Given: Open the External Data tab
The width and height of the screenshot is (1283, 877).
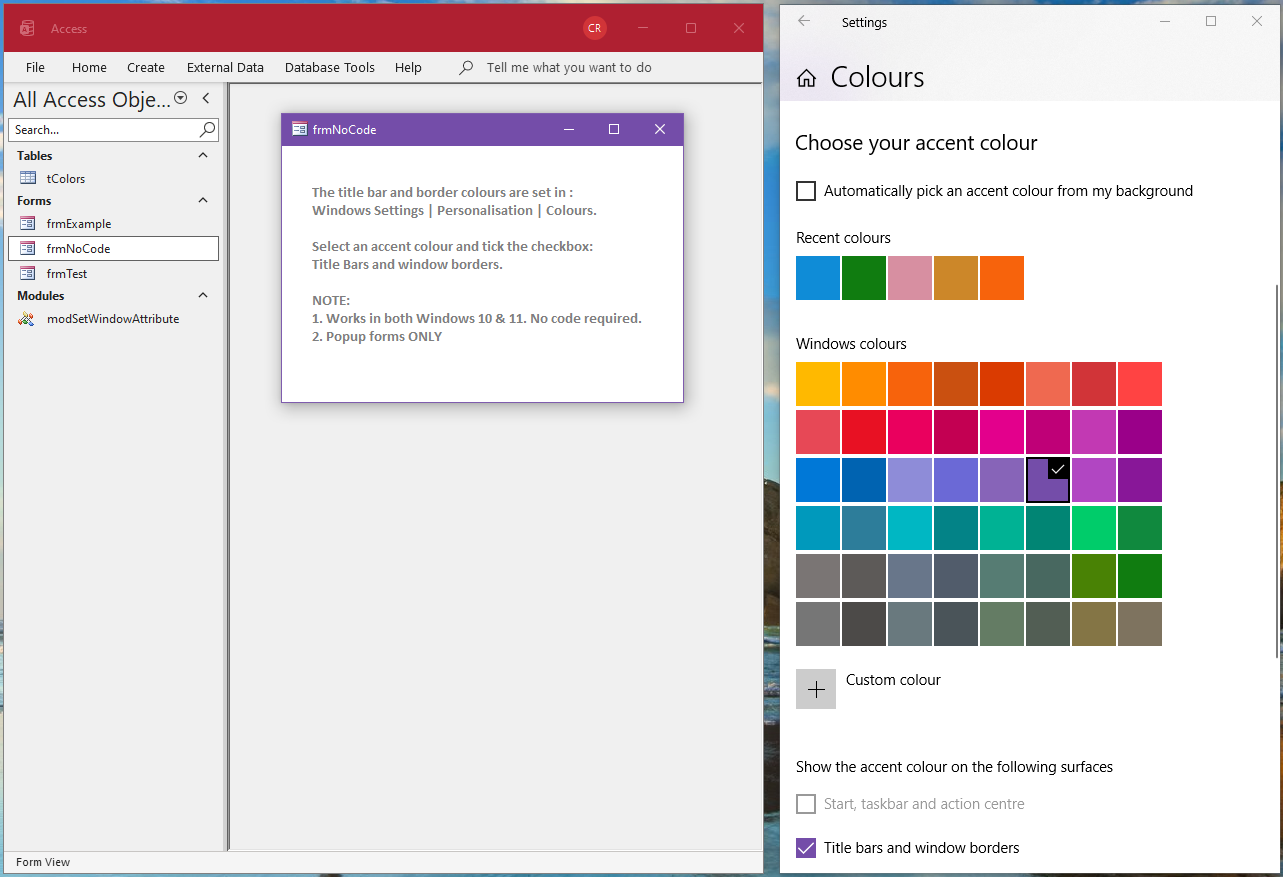Looking at the screenshot, I should coord(225,68).
